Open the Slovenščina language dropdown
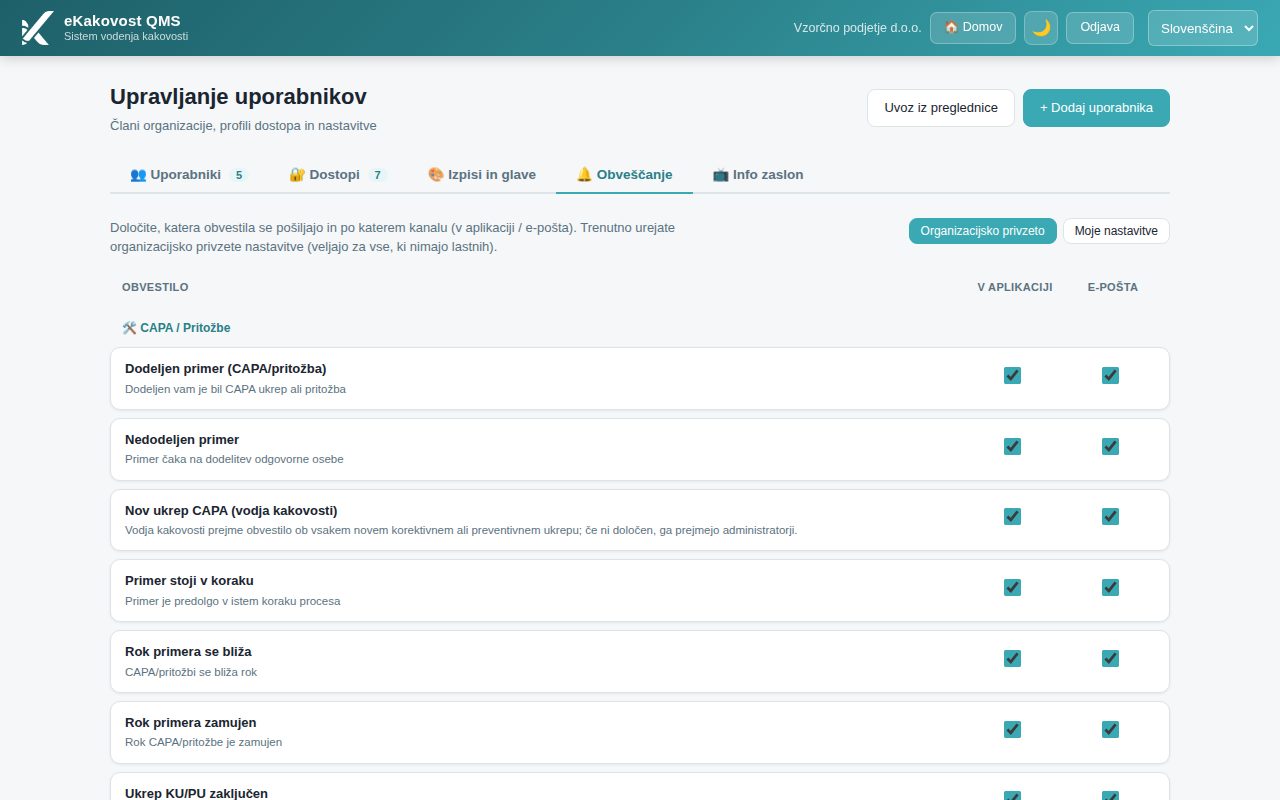The width and height of the screenshot is (1280, 800). [1203, 28]
